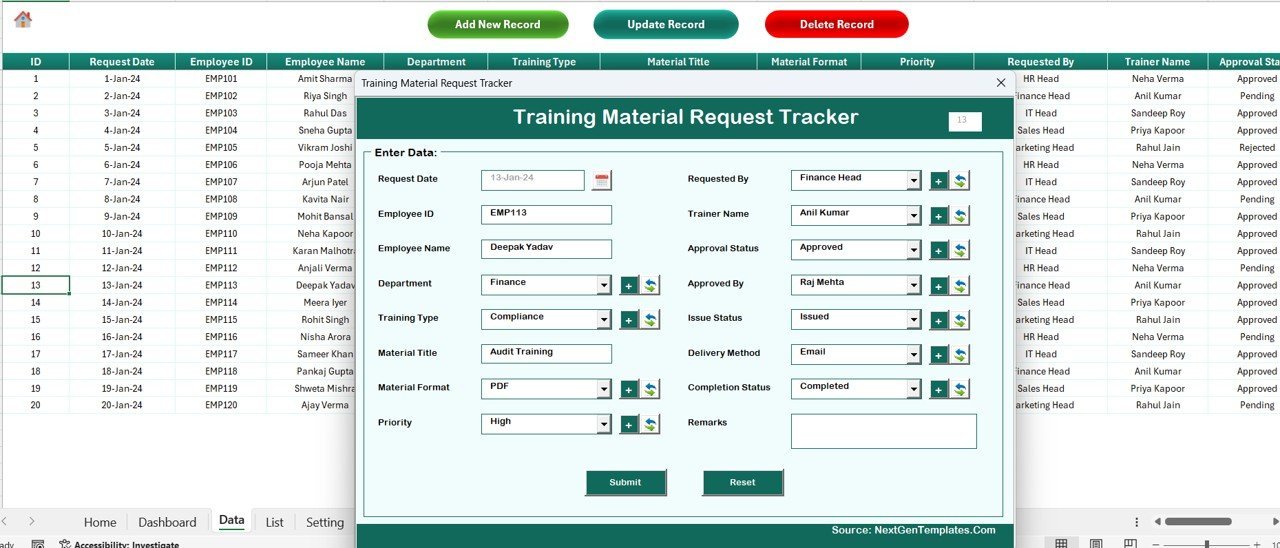
Task: Click refresh icon beside Trainer Name
Action: (960, 216)
